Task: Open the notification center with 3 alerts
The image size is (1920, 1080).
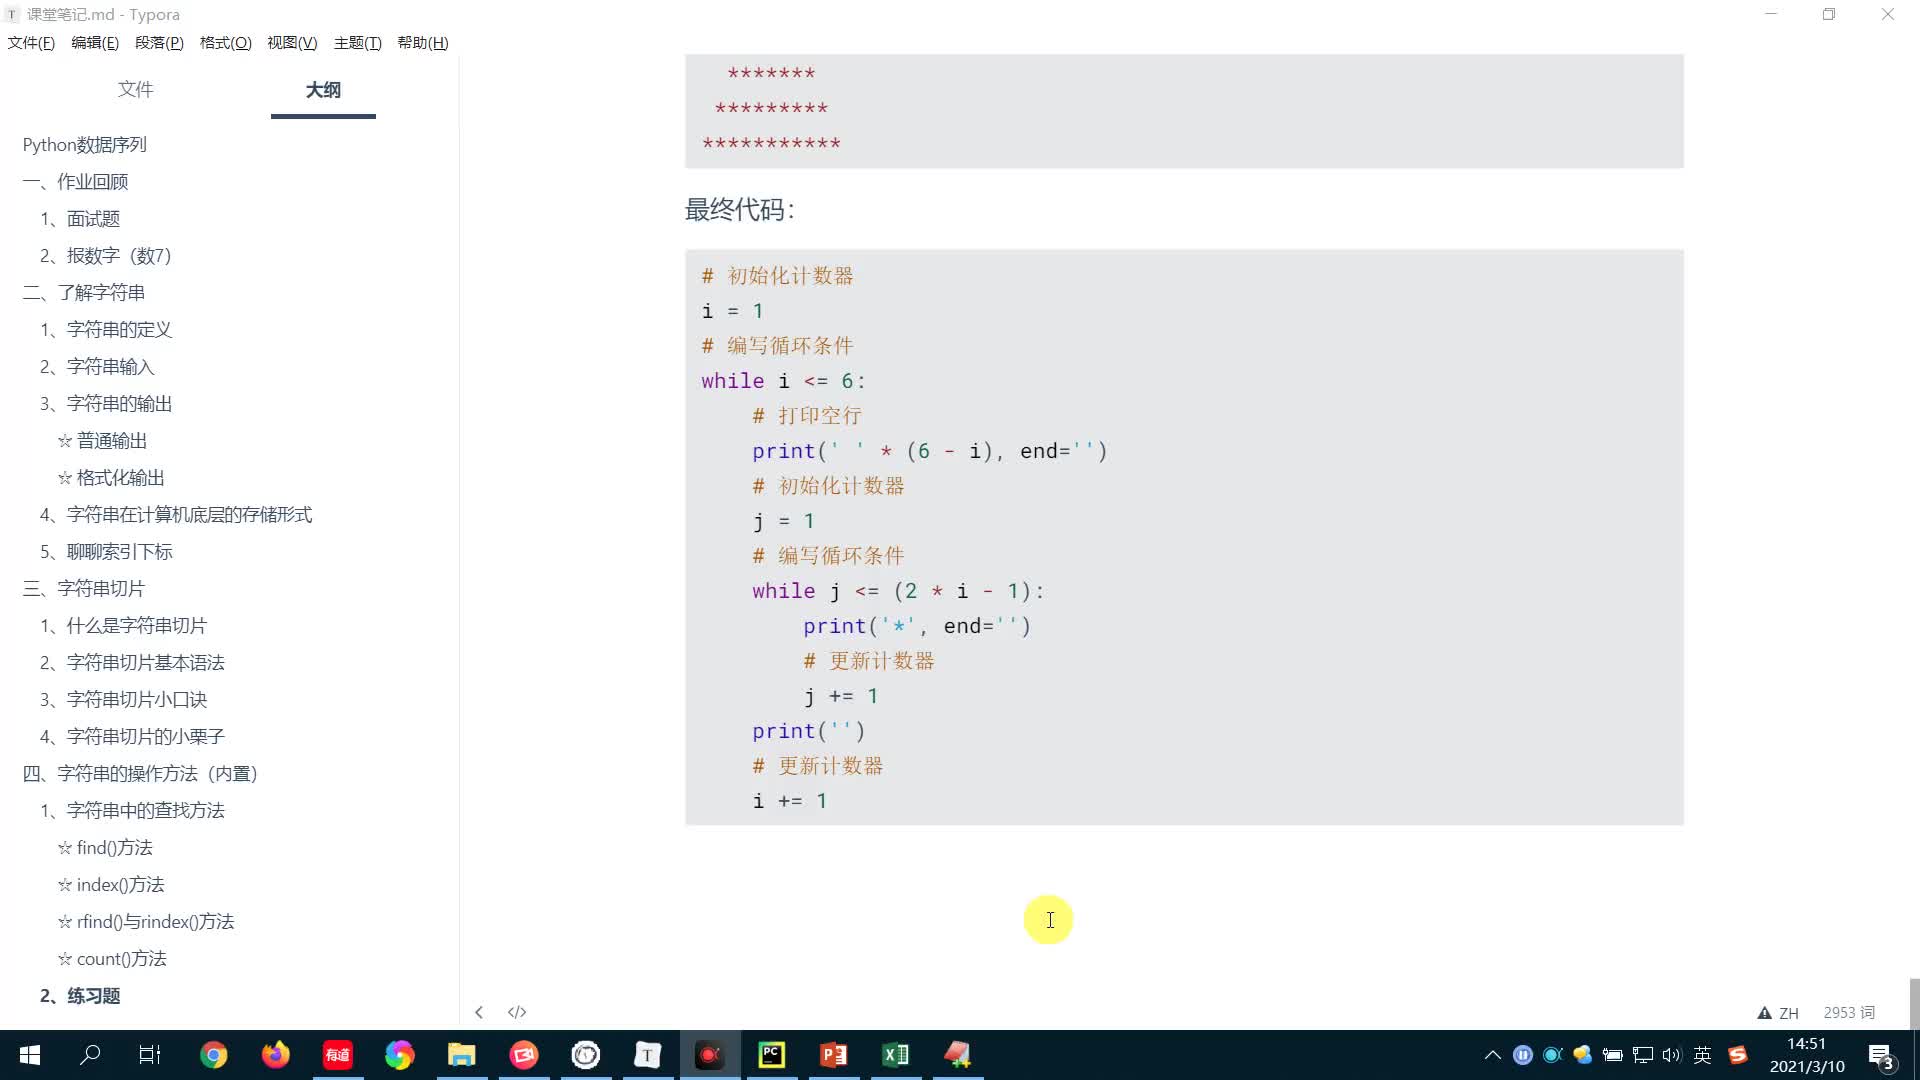Action: tap(1881, 1056)
